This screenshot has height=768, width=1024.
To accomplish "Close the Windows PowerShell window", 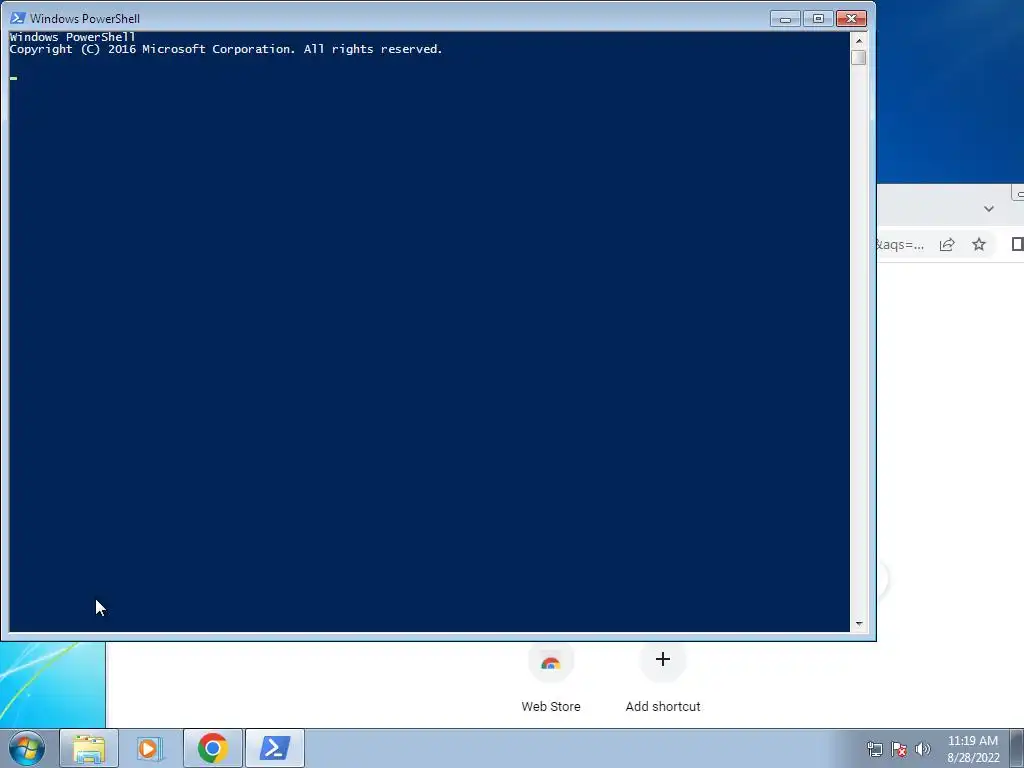I will pyautogui.click(x=851, y=19).
